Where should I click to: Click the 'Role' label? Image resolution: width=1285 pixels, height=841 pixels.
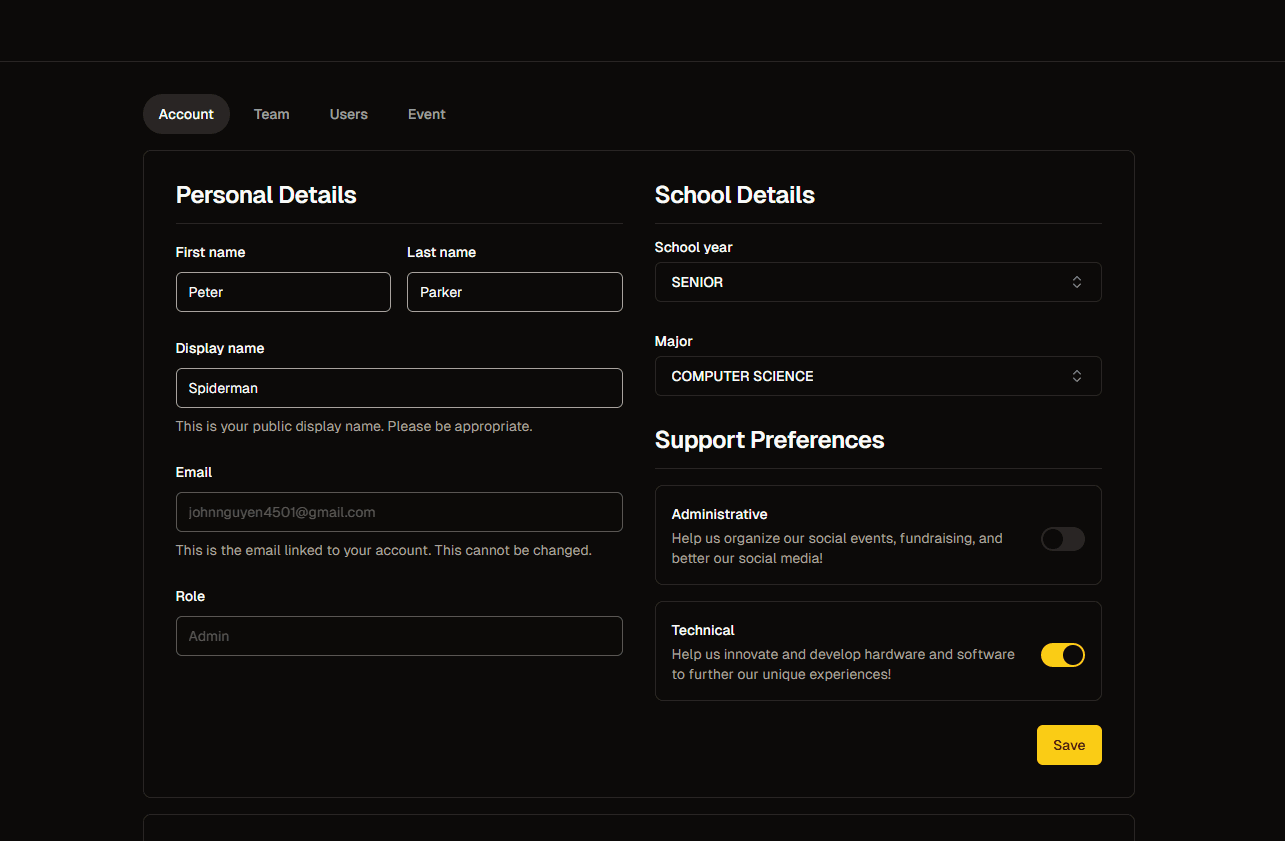tap(190, 596)
